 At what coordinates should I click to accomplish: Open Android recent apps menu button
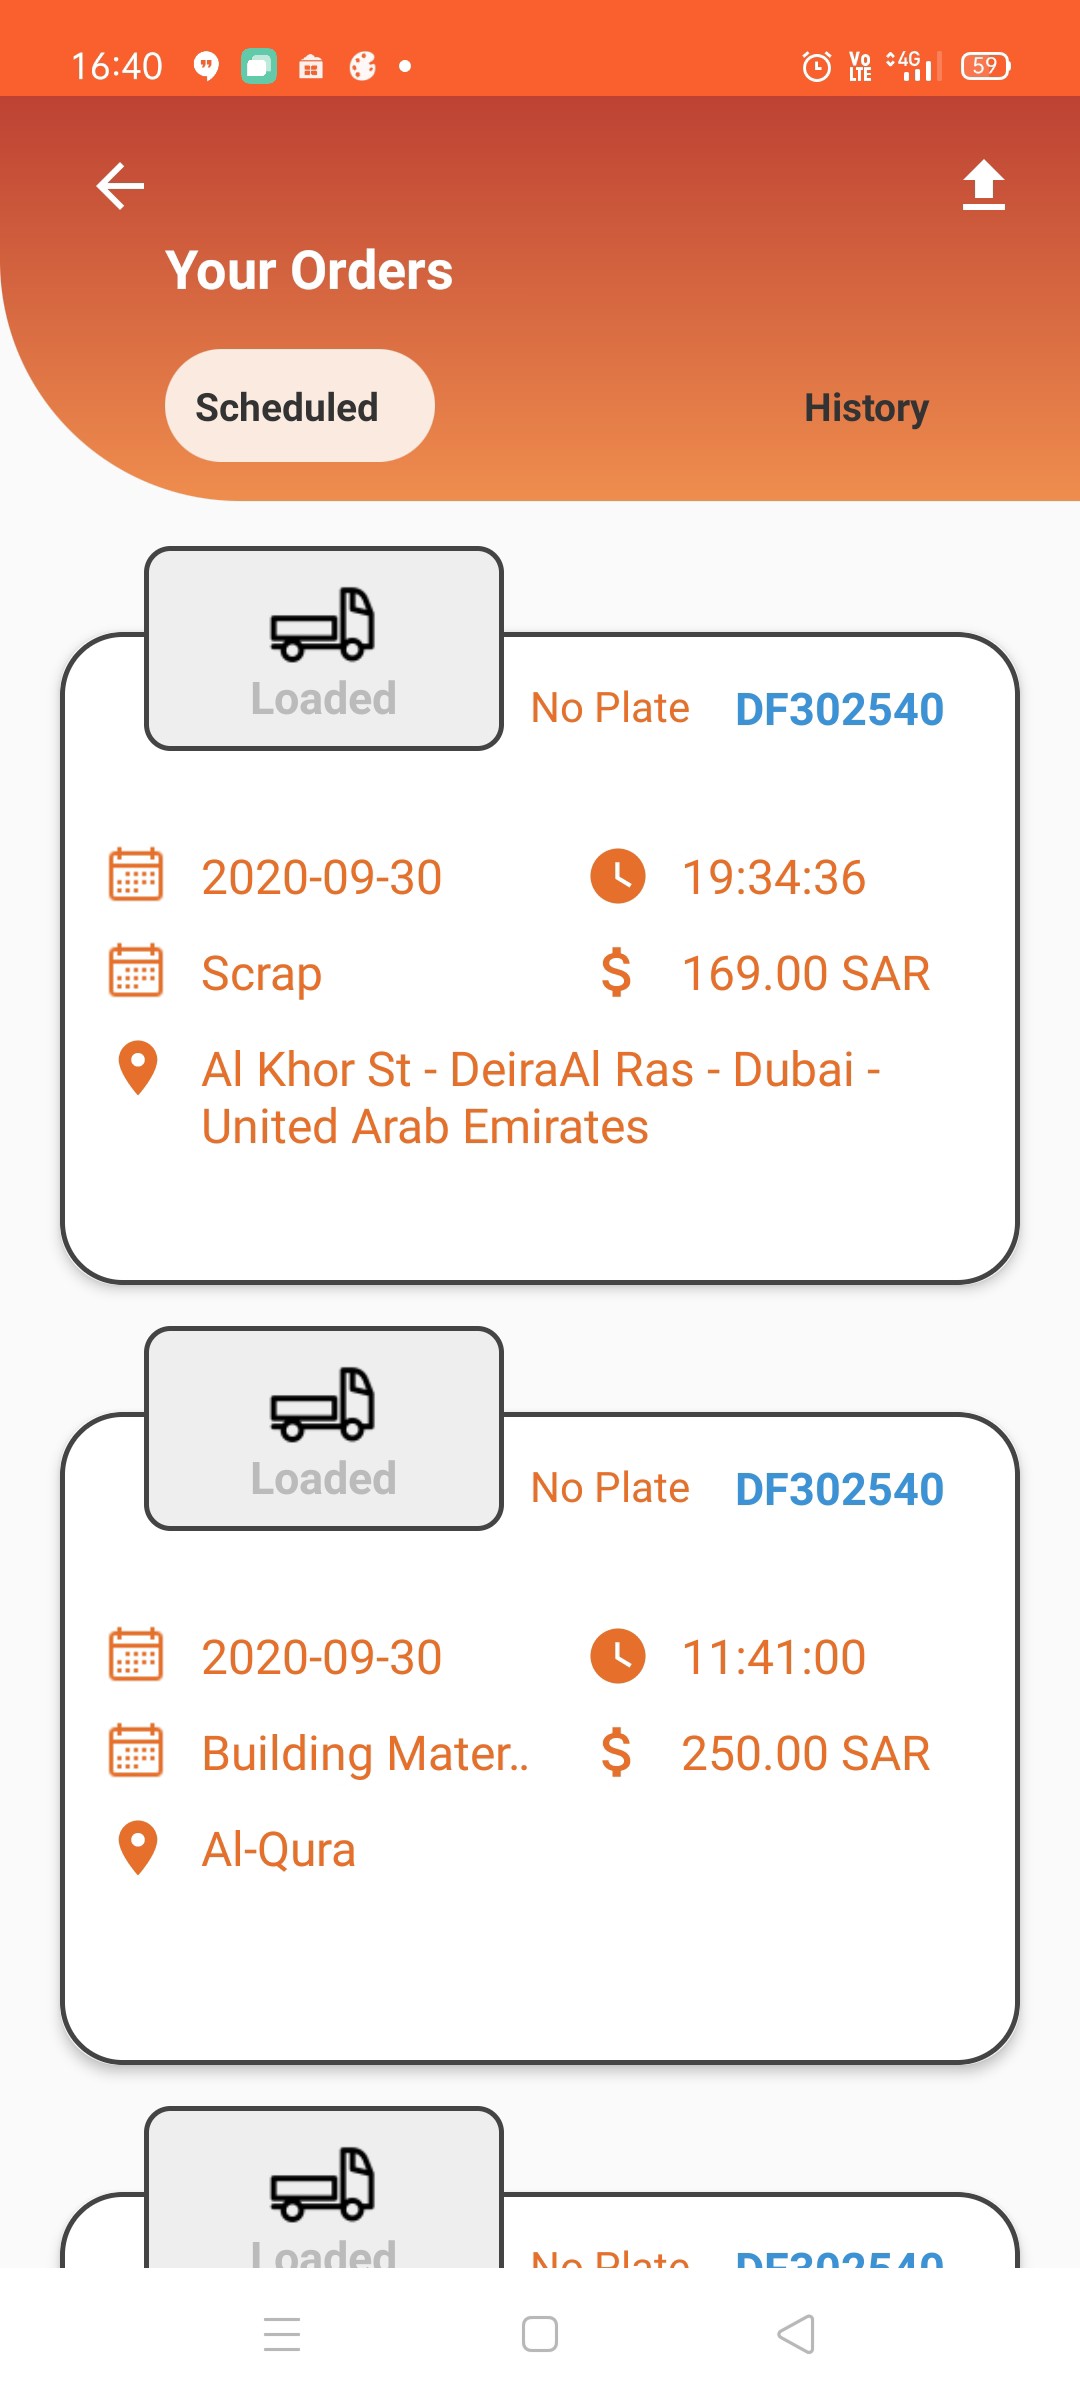(x=282, y=2335)
